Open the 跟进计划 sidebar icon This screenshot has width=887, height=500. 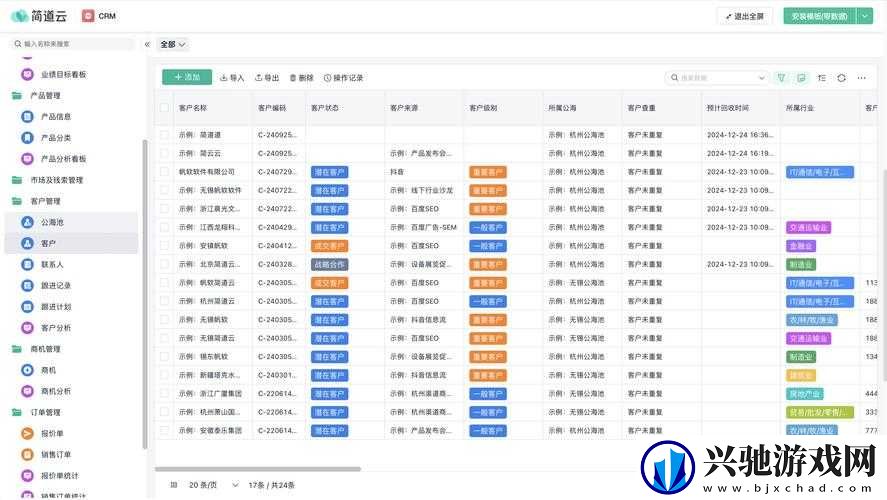[x=27, y=307]
